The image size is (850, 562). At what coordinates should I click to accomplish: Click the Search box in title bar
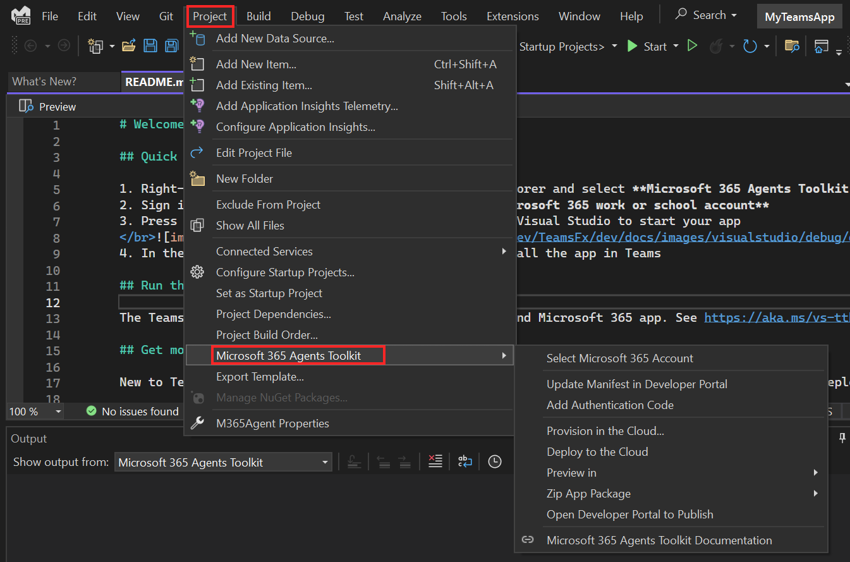[706, 16]
